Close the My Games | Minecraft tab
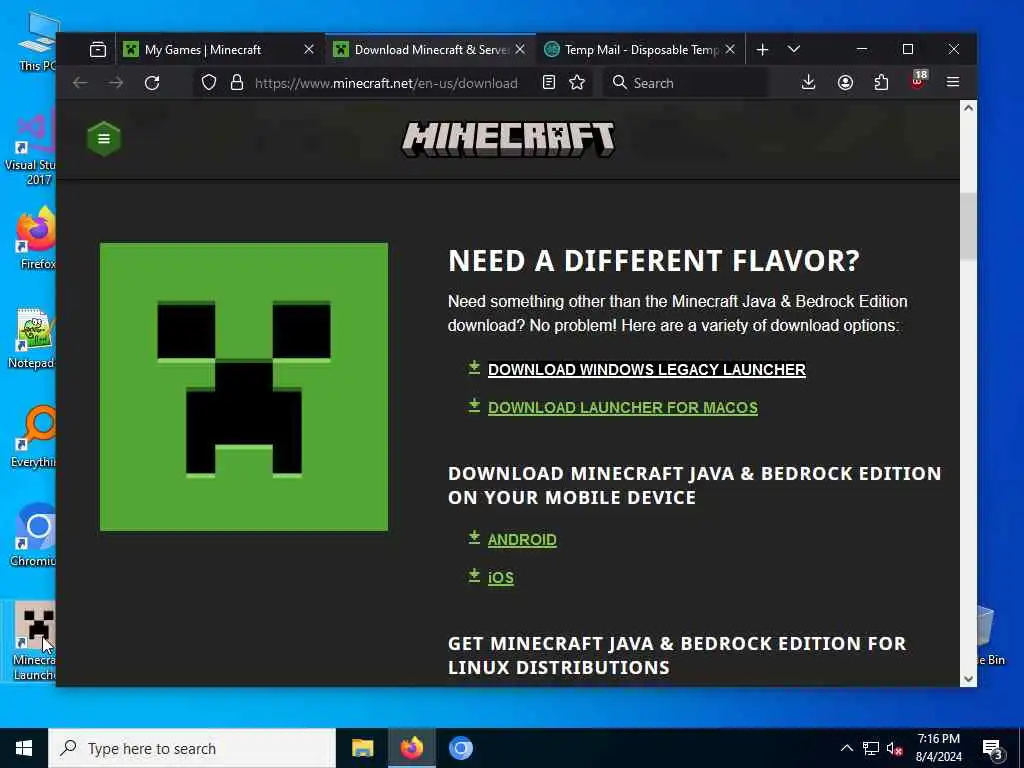The image size is (1024, 768). 309,50
